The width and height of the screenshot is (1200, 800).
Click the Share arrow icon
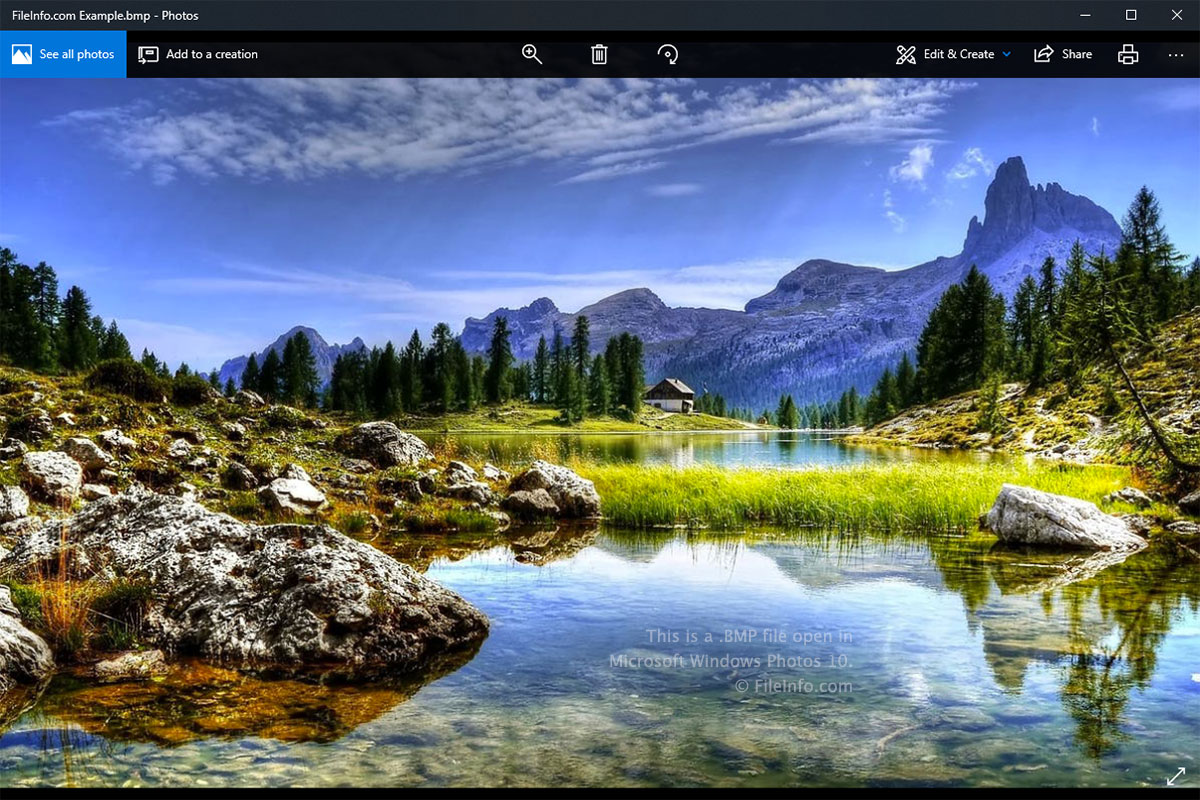(x=1044, y=54)
